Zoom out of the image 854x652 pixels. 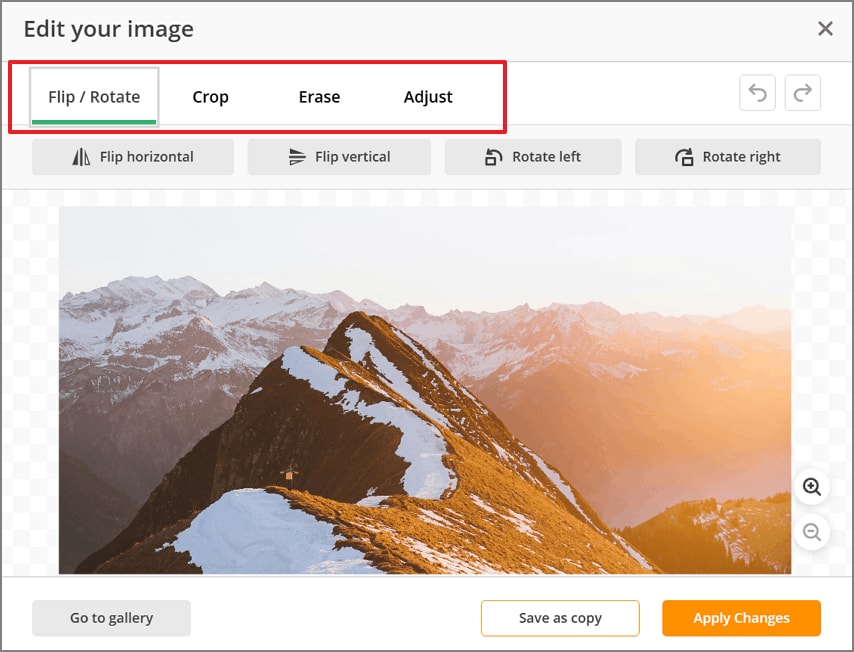pos(812,532)
